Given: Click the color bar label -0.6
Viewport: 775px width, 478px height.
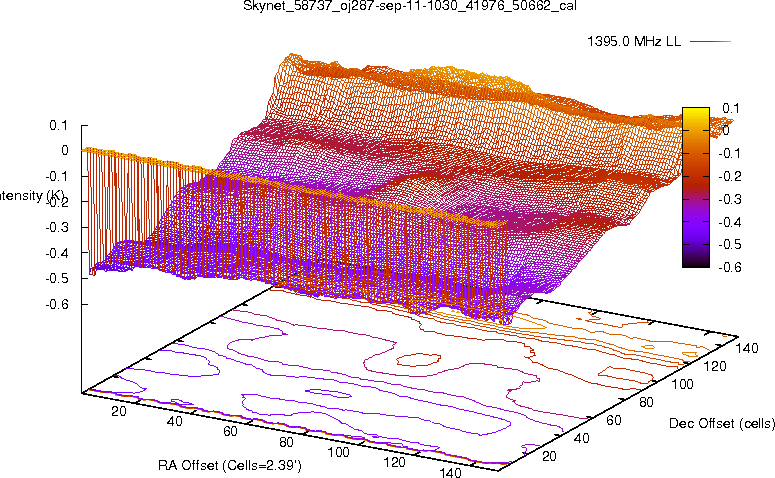Looking at the screenshot, I should point(730,267).
